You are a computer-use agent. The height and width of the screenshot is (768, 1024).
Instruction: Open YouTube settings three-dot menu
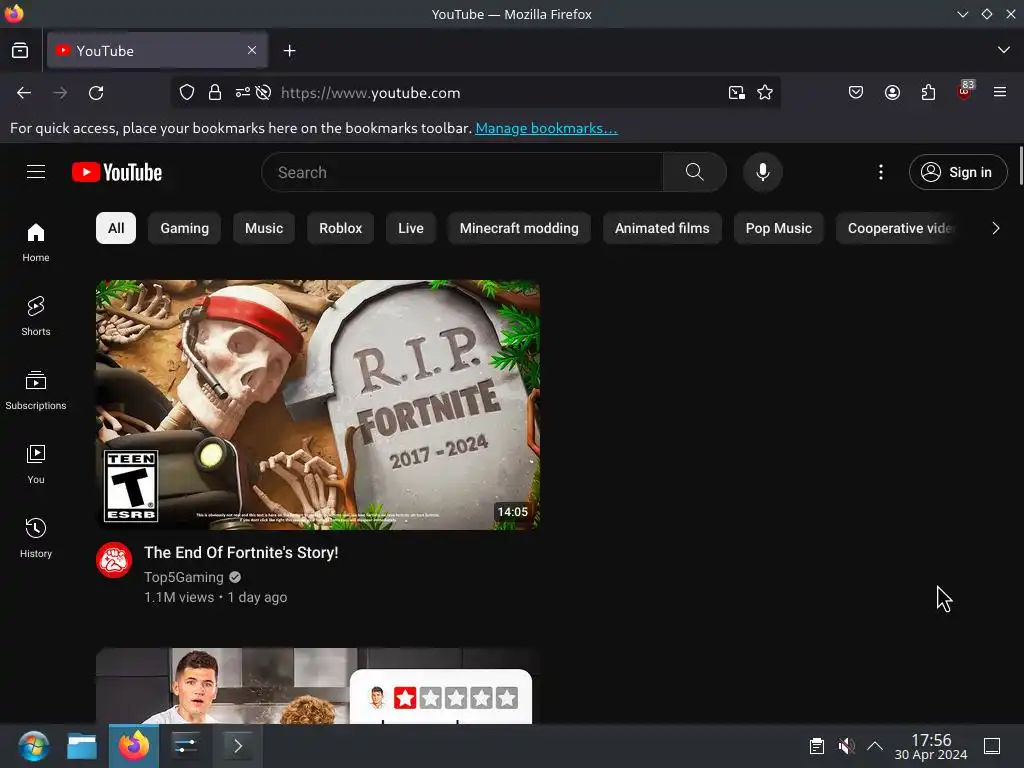pos(880,172)
